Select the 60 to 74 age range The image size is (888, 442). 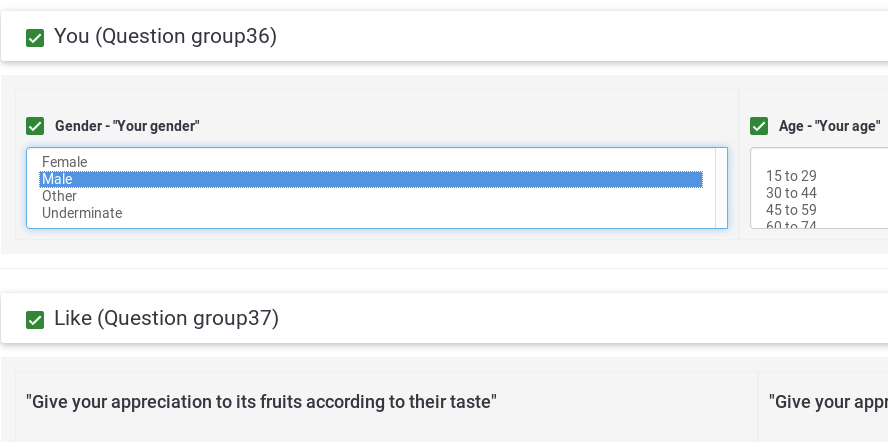(791, 225)
